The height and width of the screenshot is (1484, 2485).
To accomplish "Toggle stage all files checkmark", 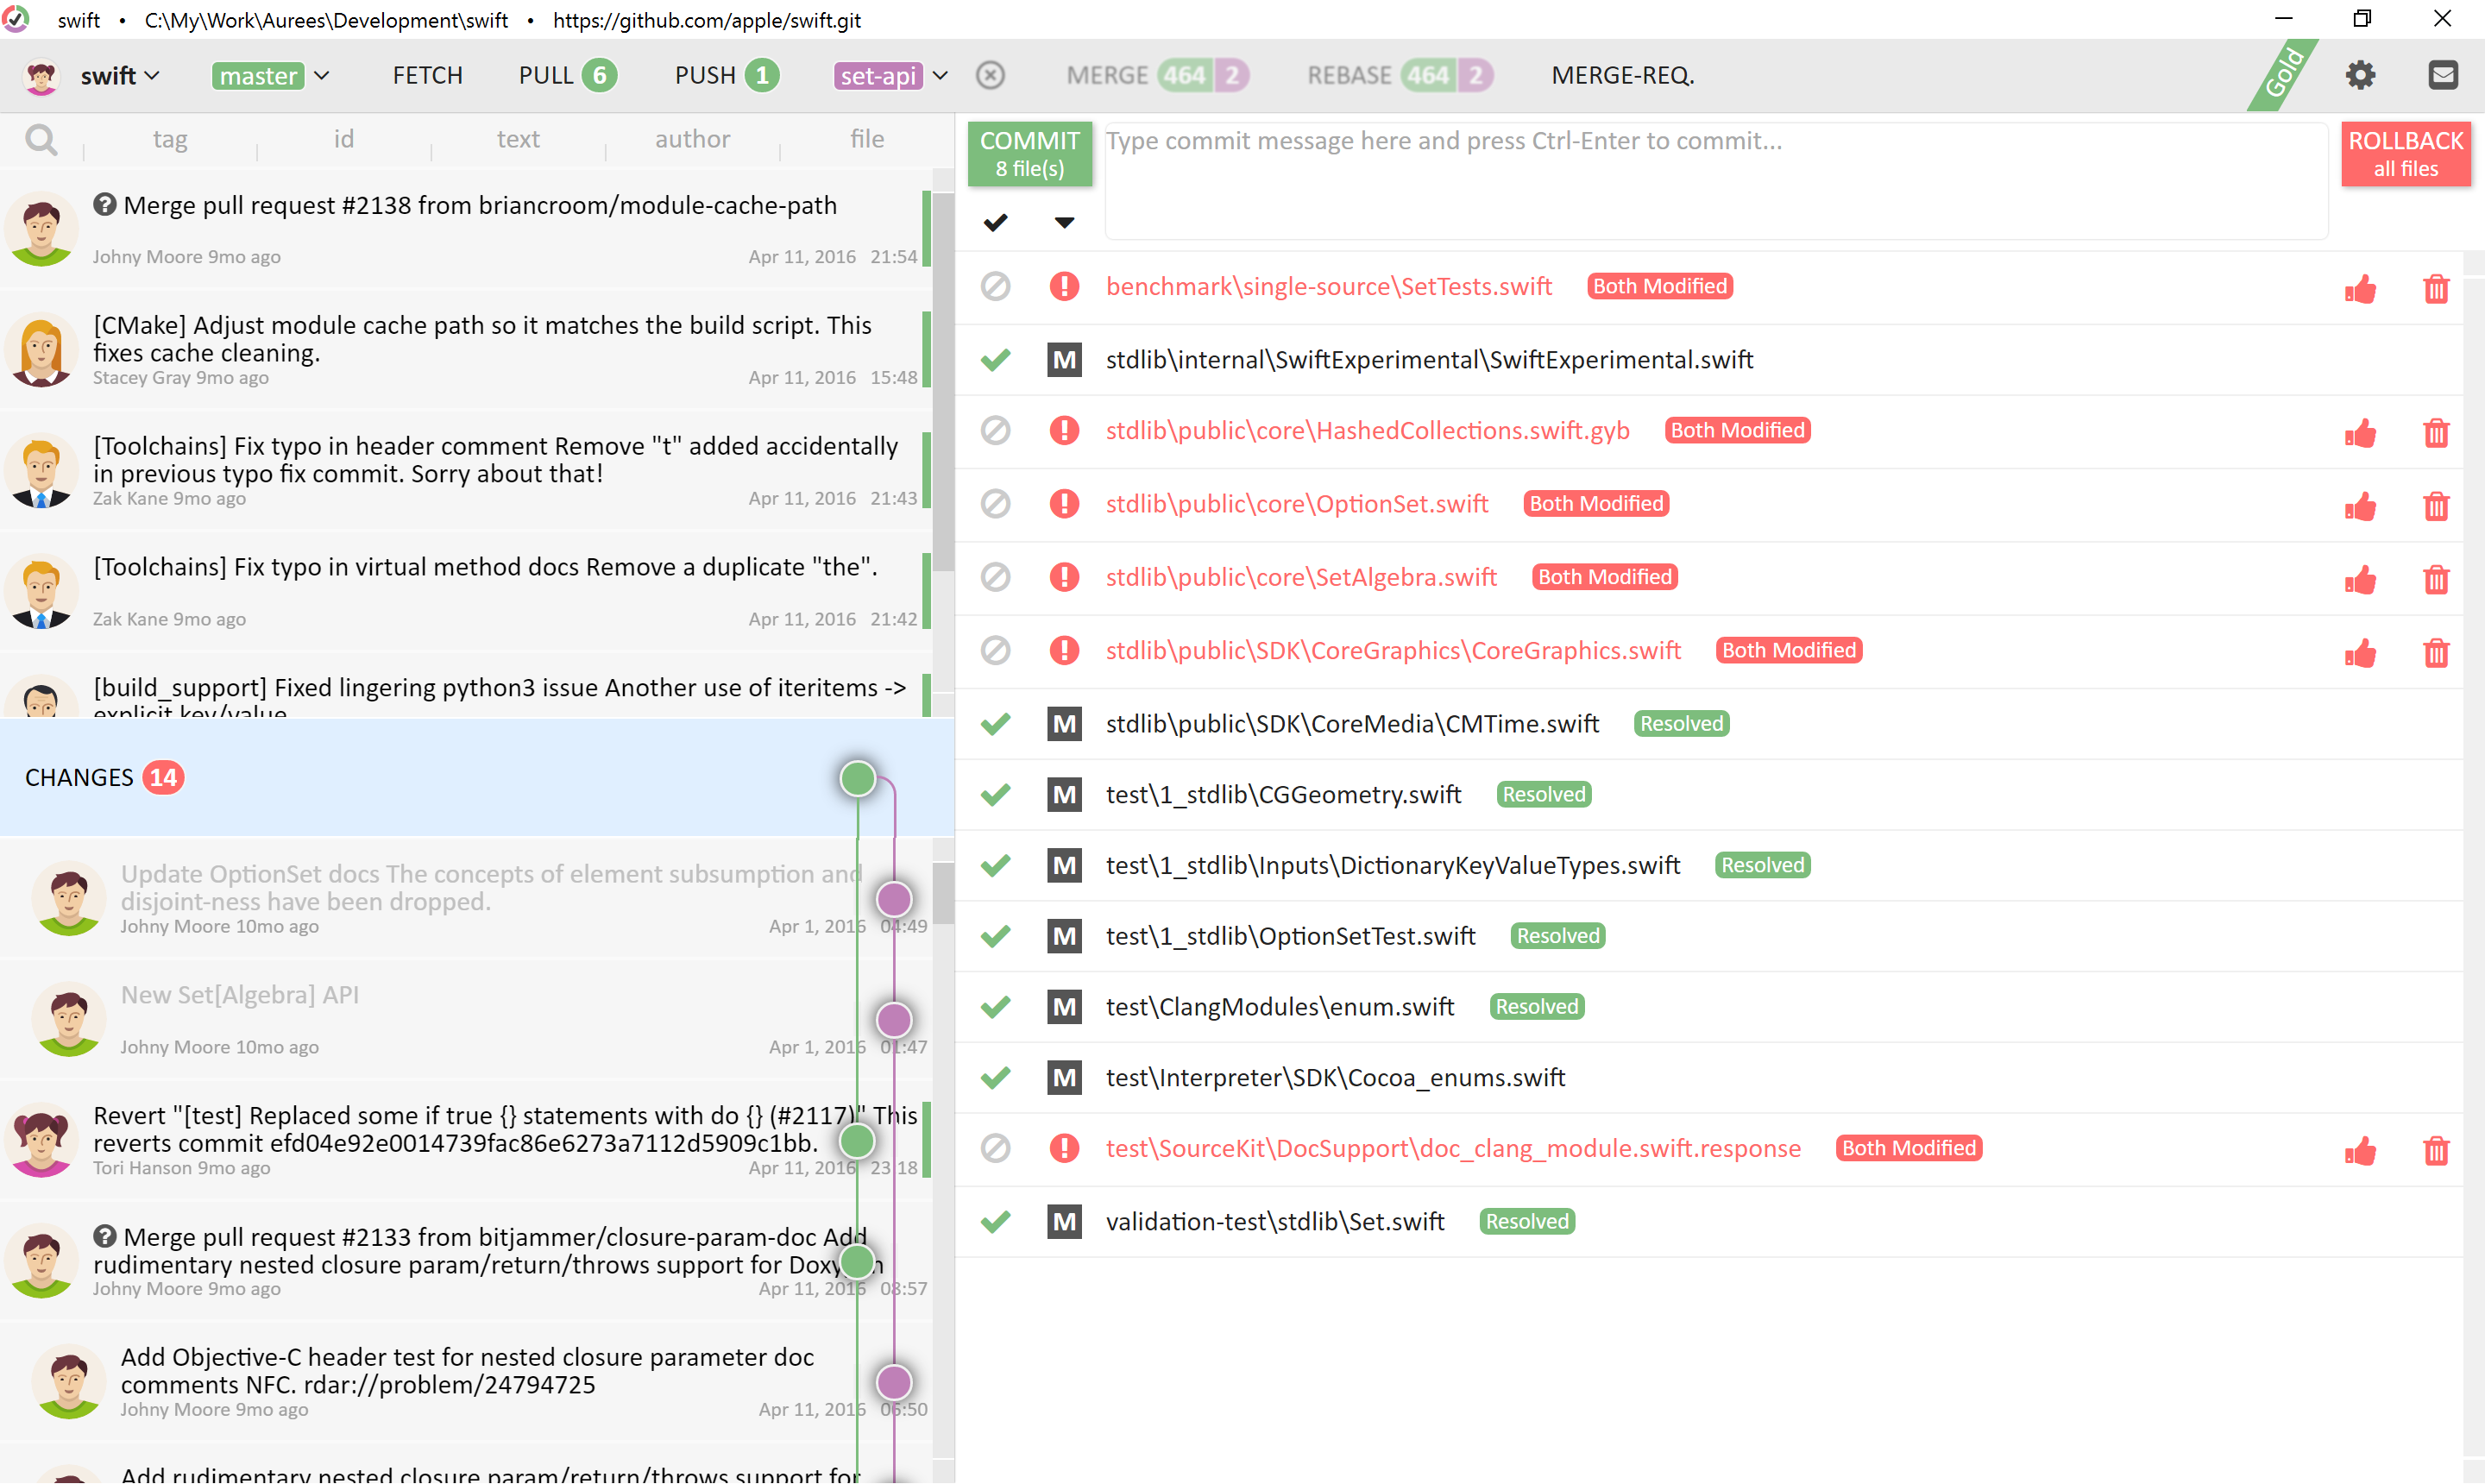I will (995, 222).
